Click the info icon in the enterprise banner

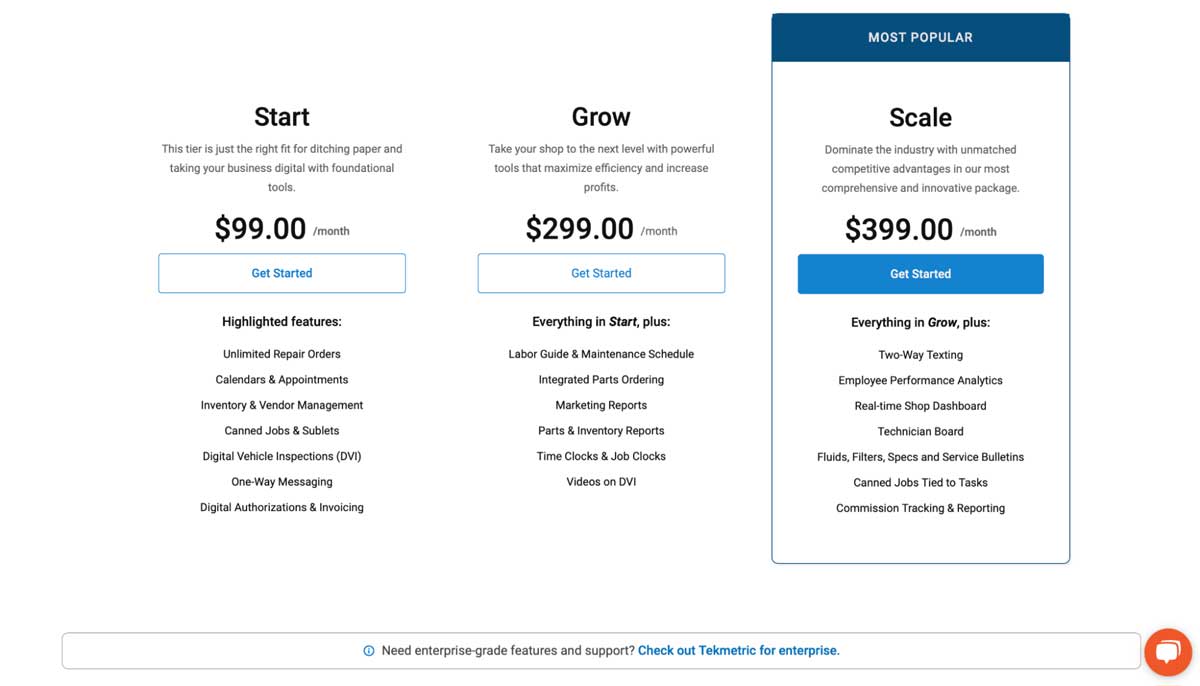point(369,650)
